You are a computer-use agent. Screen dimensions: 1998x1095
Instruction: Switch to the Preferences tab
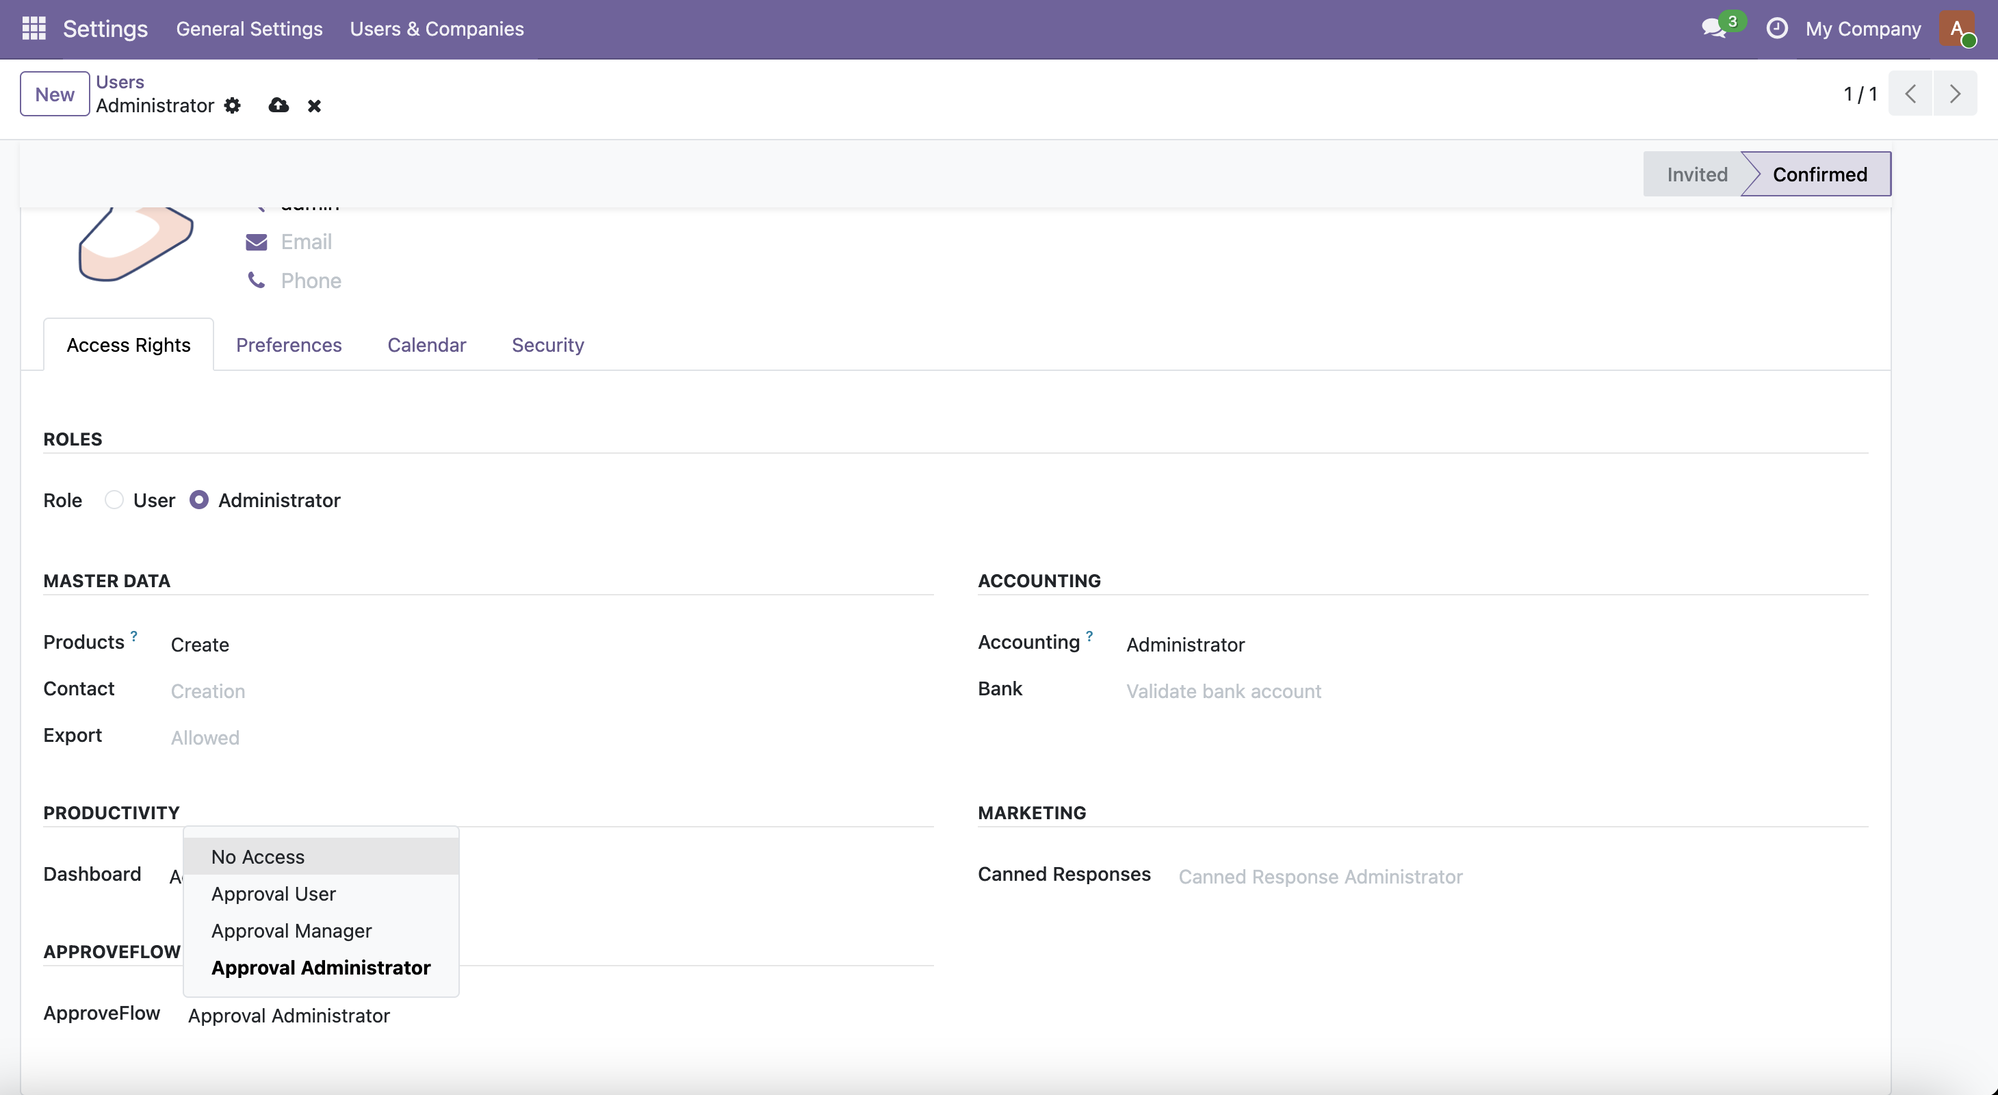click(289, 344)
